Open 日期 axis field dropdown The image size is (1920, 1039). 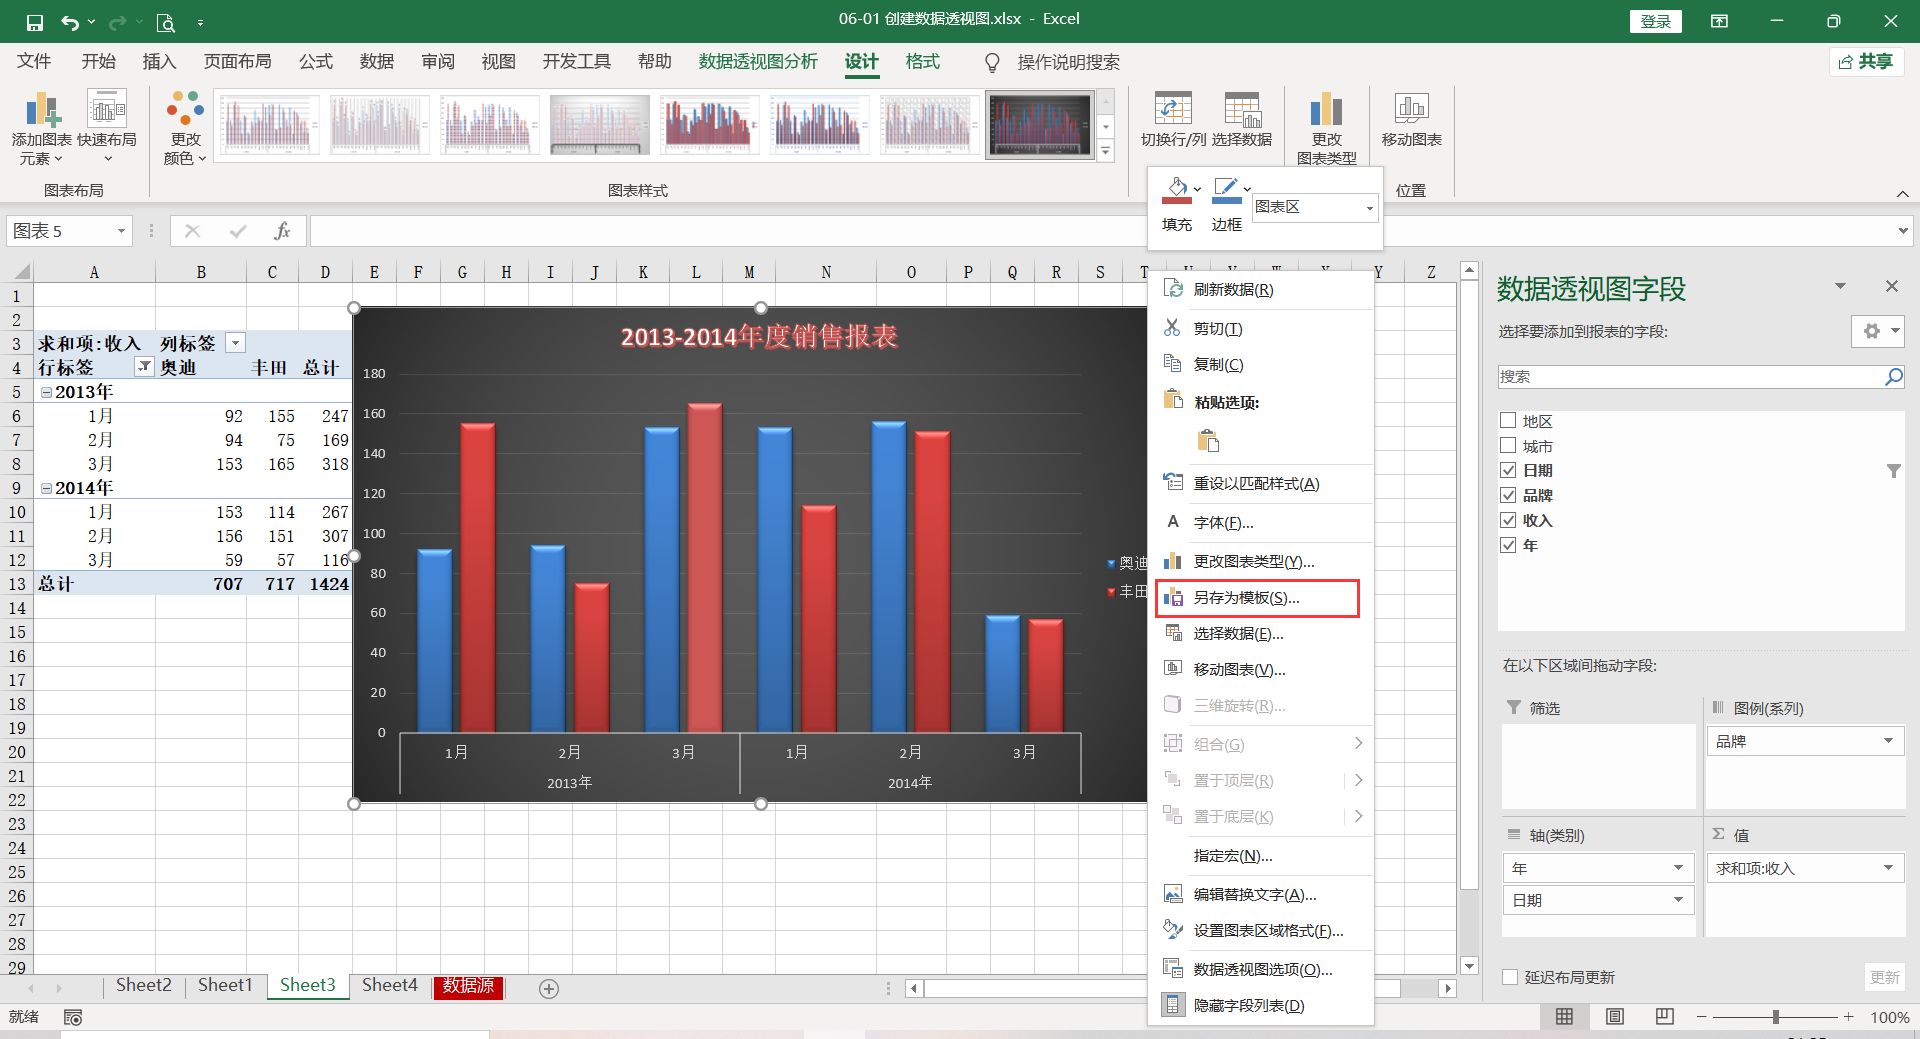pos(1678,900)
